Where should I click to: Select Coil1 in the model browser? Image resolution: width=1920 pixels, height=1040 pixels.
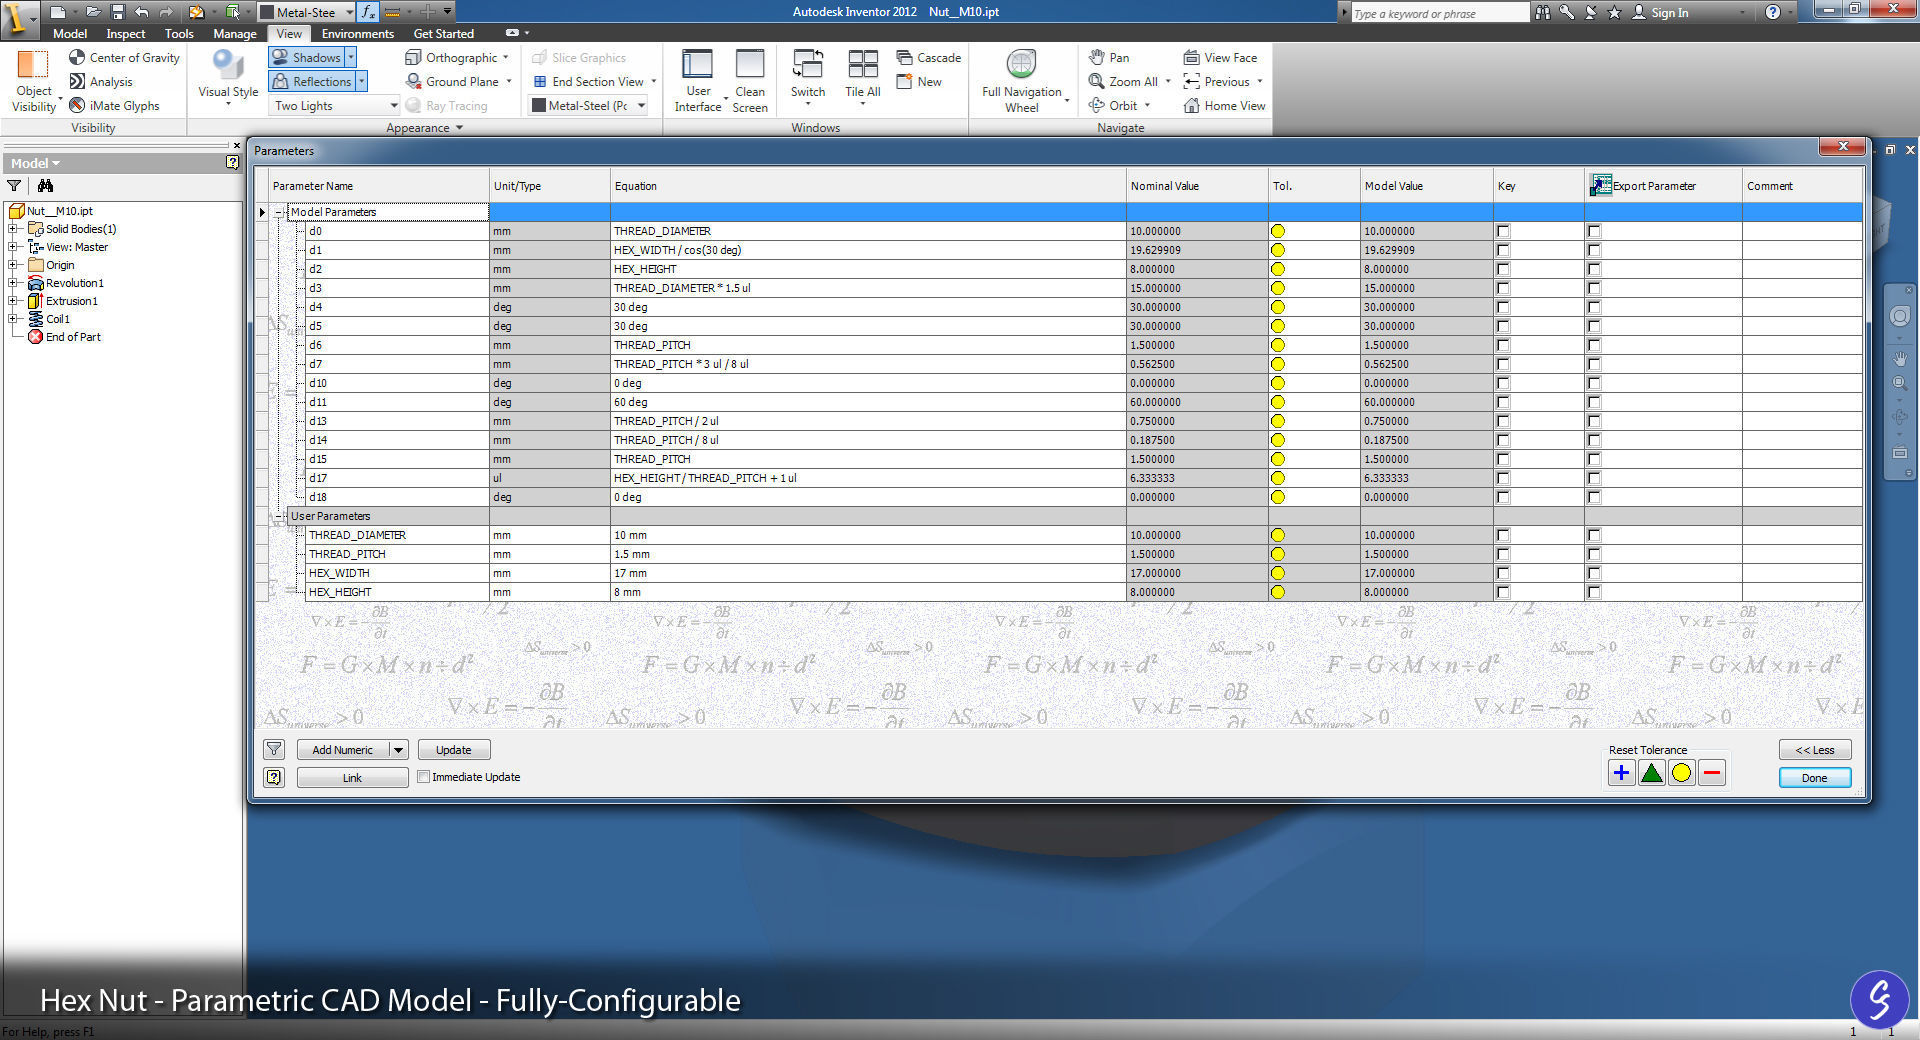click(x=58, y=319)
